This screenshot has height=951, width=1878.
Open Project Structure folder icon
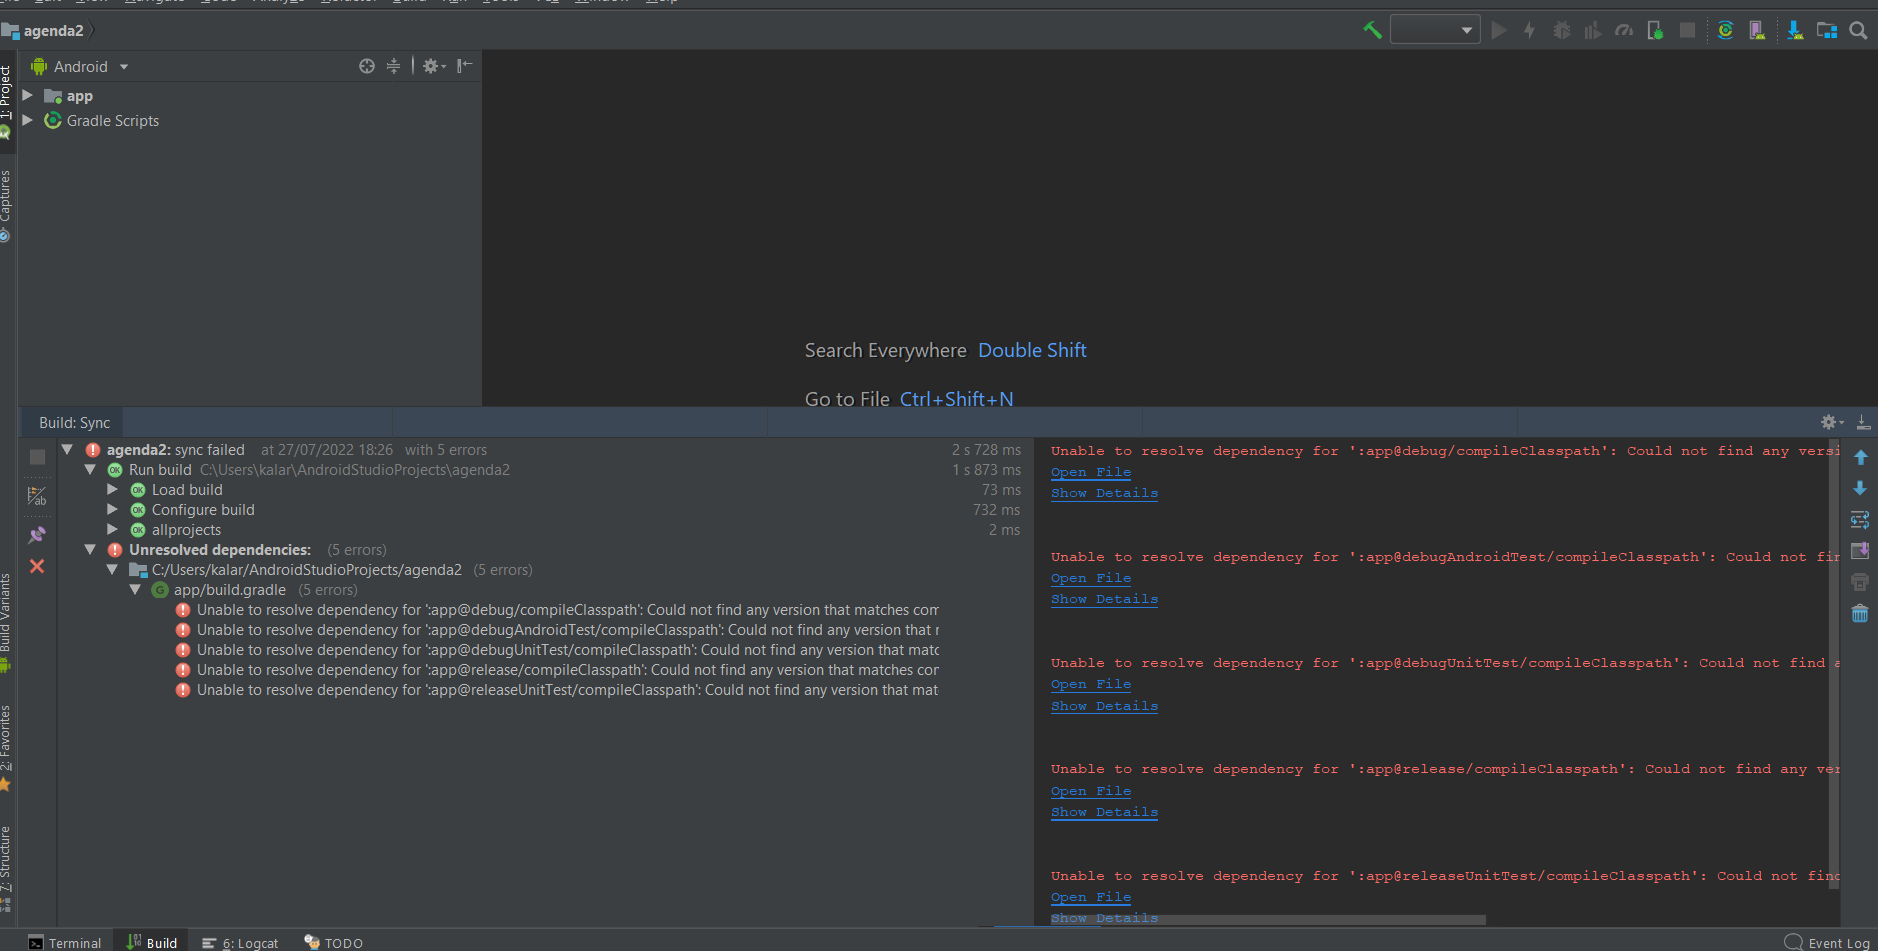[x=1827, y=30]
